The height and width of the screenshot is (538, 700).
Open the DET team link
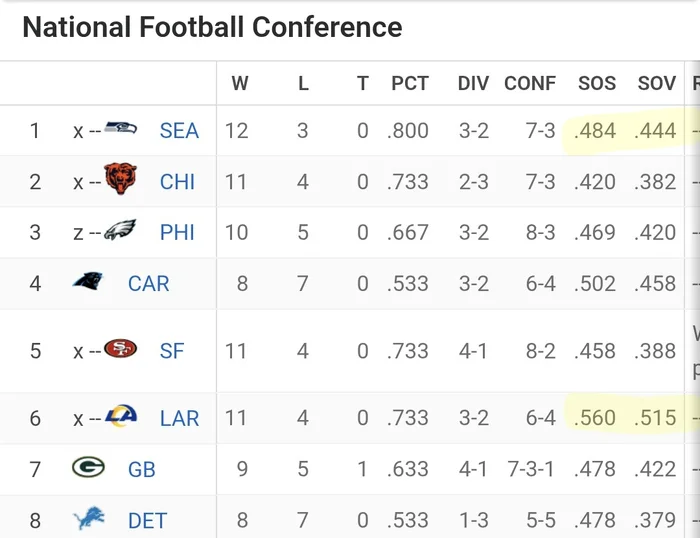pyautogui.click(x=147, y=520)
